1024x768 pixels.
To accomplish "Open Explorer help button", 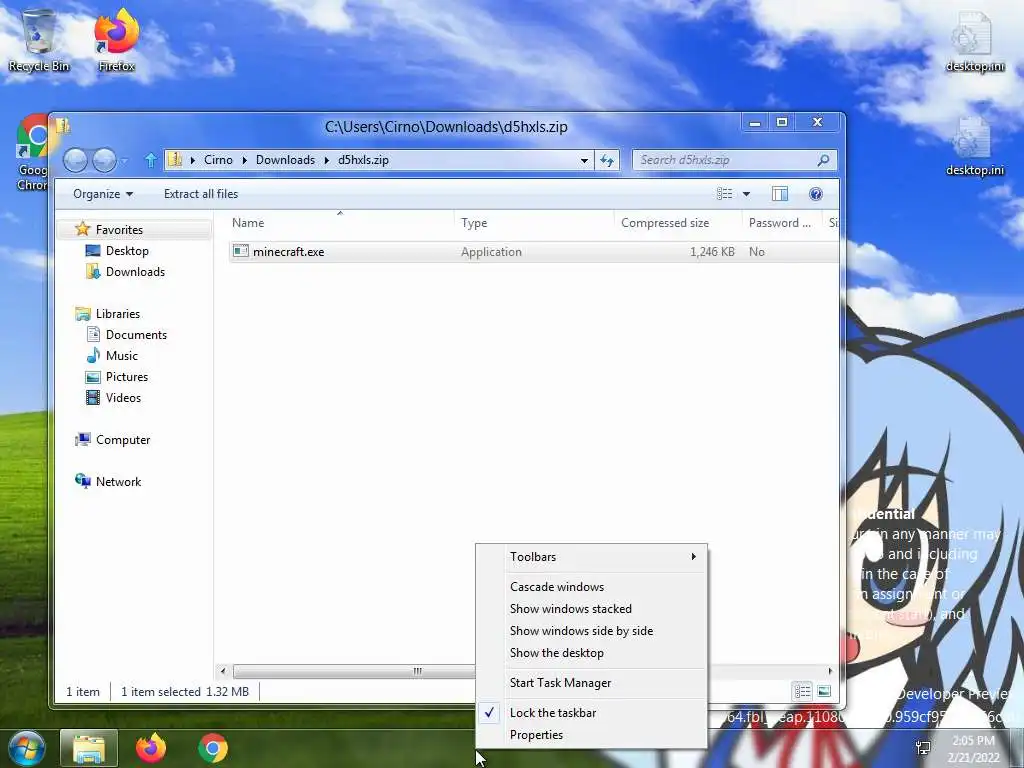I will pyautogui.click(x=816, y=194).
